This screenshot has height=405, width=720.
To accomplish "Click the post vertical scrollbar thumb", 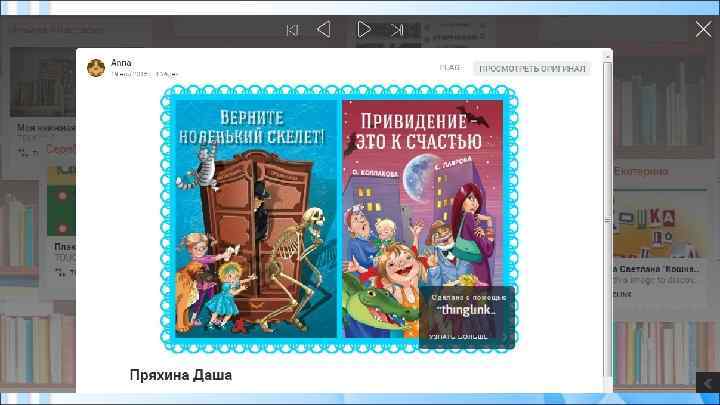I will tap(608, 219).
